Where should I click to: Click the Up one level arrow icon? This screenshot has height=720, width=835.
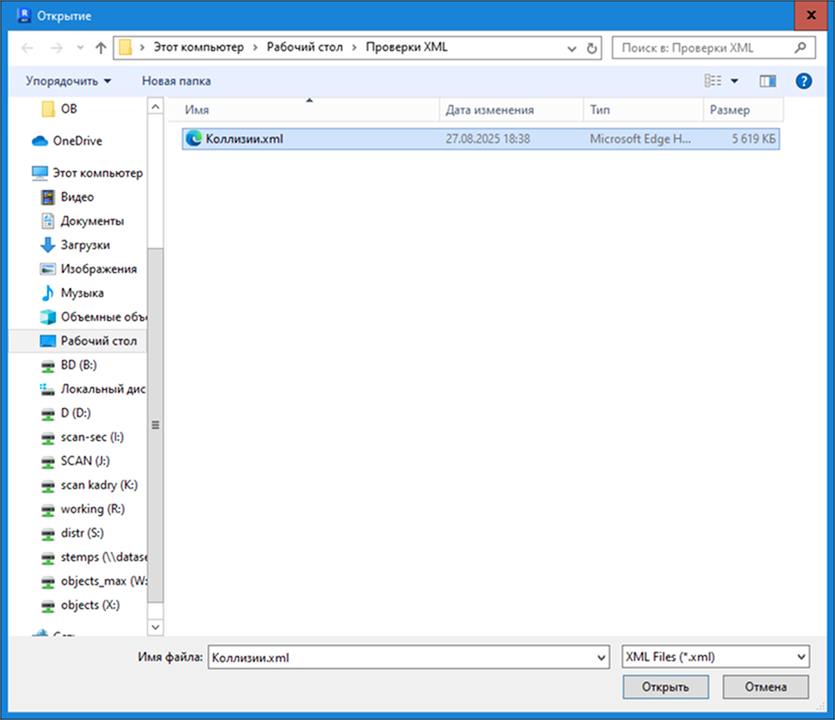[100, 48]
